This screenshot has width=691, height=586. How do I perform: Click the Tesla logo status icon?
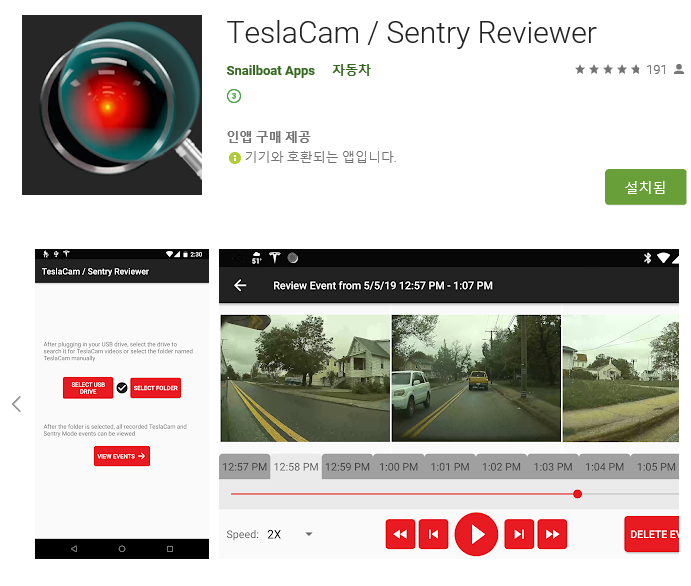tap(275, 258)
